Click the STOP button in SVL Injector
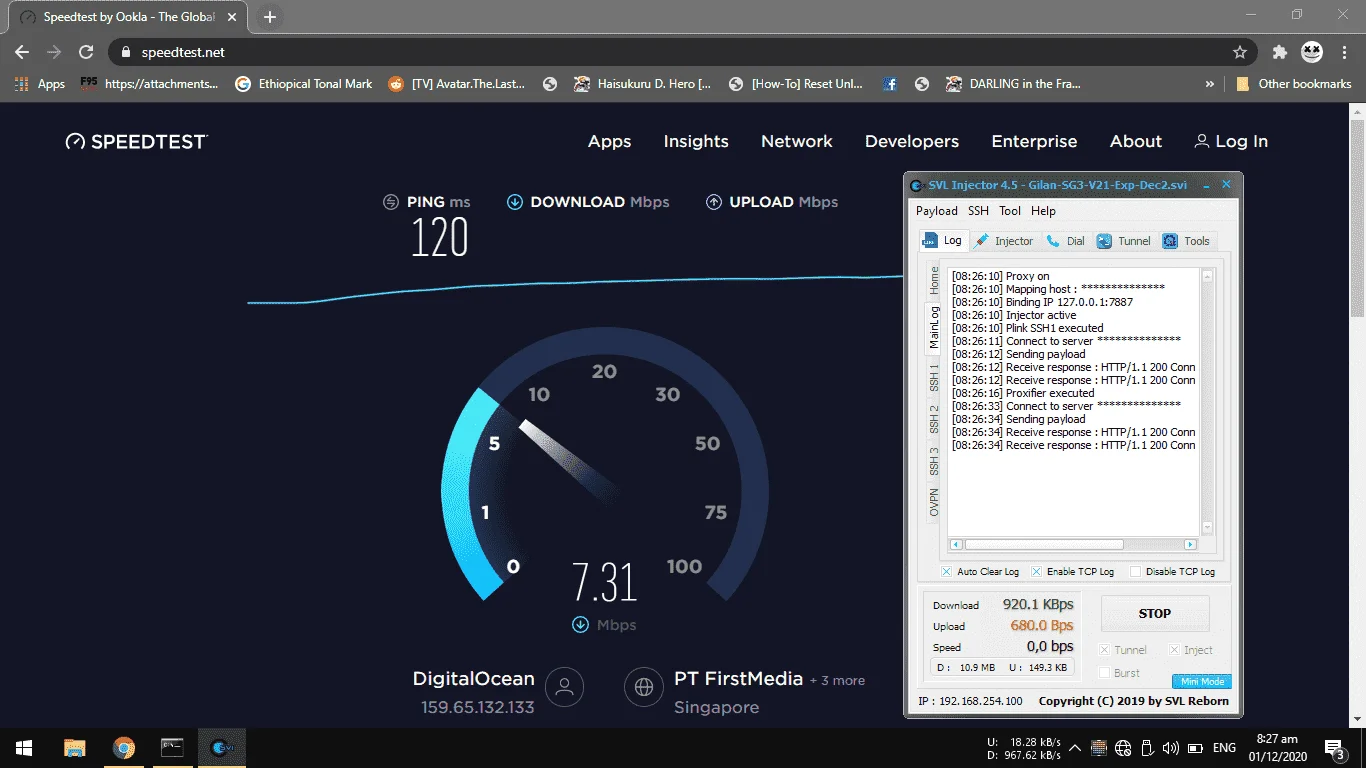This screenshot has width=1366, height=768. tap(1155, 614)
